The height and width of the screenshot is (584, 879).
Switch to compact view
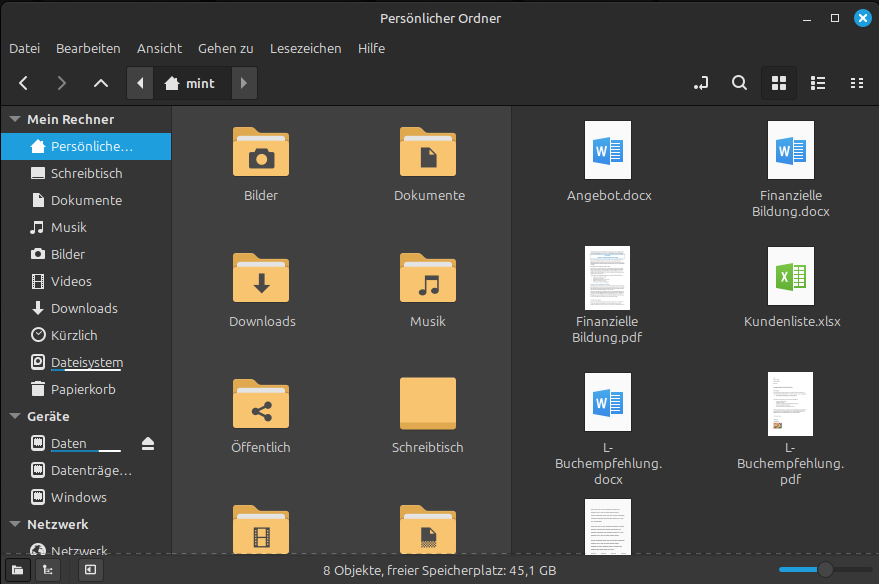856,83
